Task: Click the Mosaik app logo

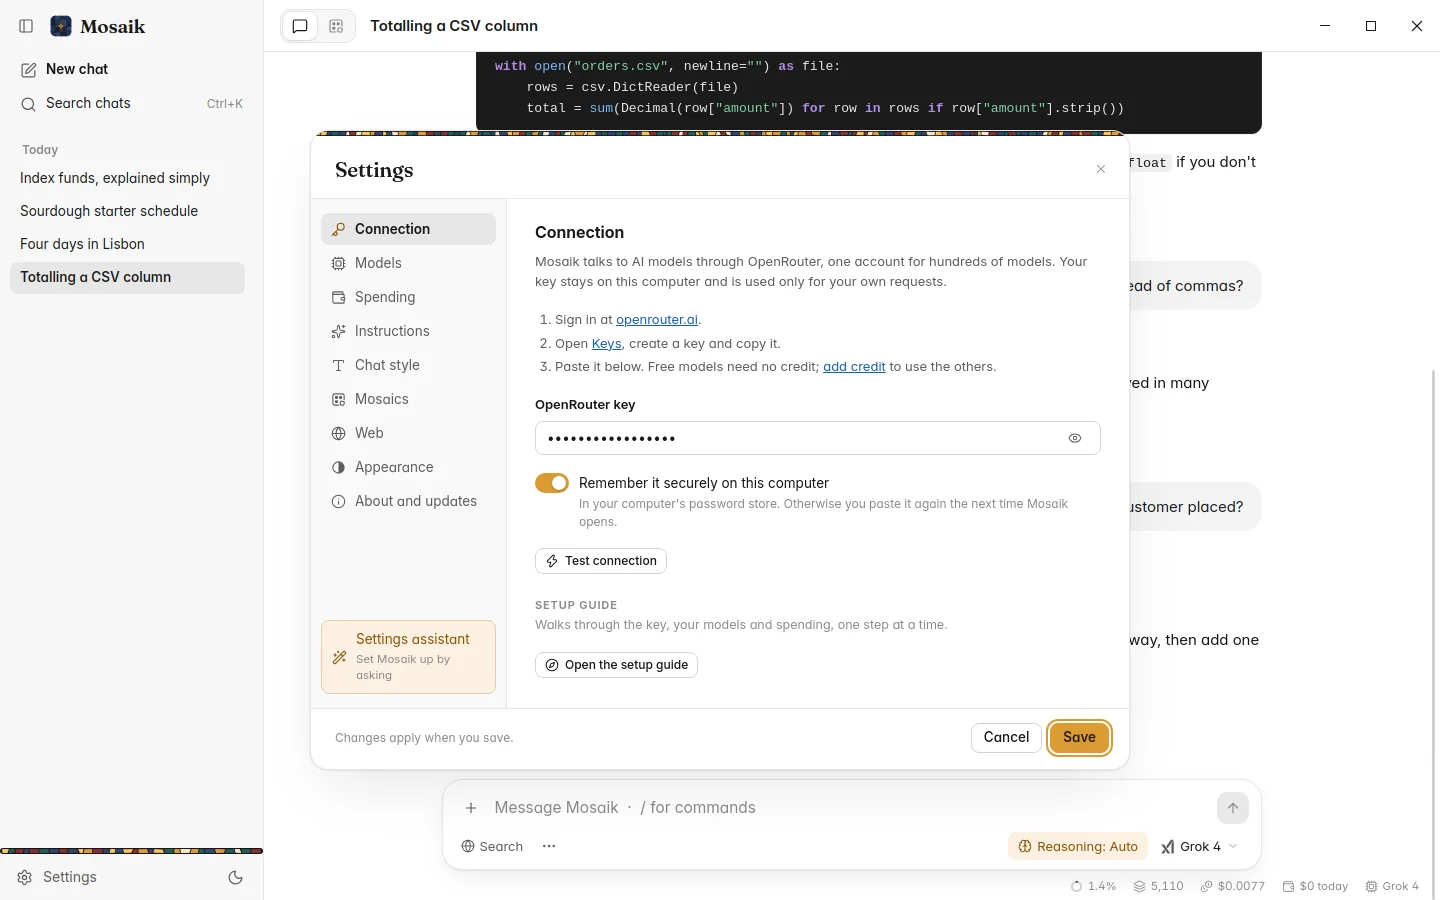Action: pos(61,26)
